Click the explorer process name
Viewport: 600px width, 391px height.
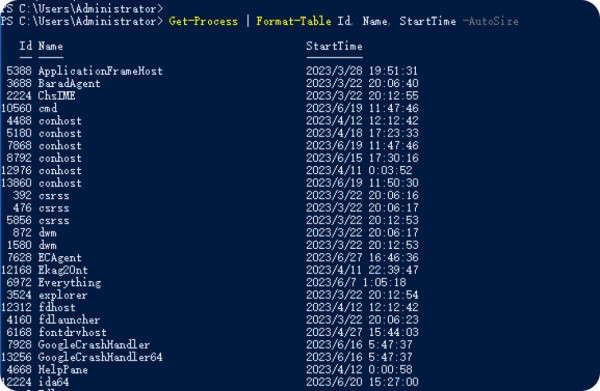63,295
